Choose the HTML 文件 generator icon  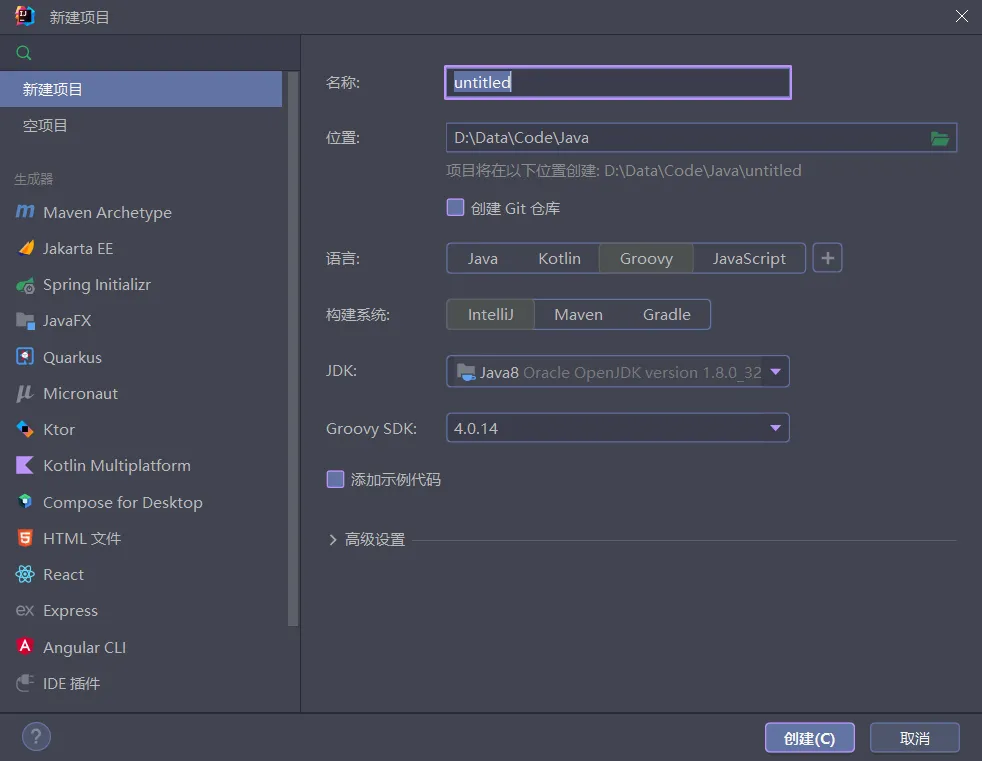point(25,538)
